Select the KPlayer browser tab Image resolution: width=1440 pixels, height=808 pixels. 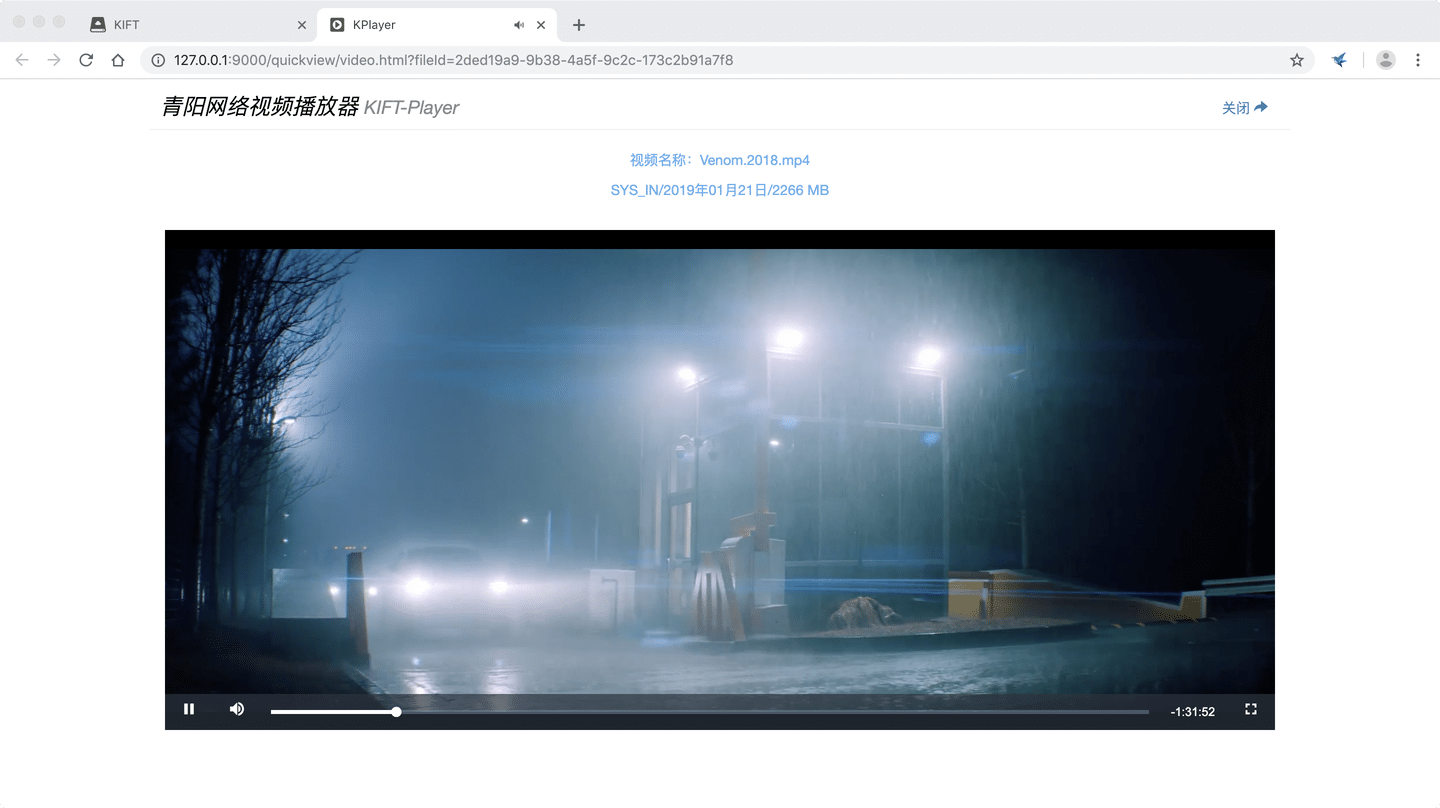click(438, 25)
